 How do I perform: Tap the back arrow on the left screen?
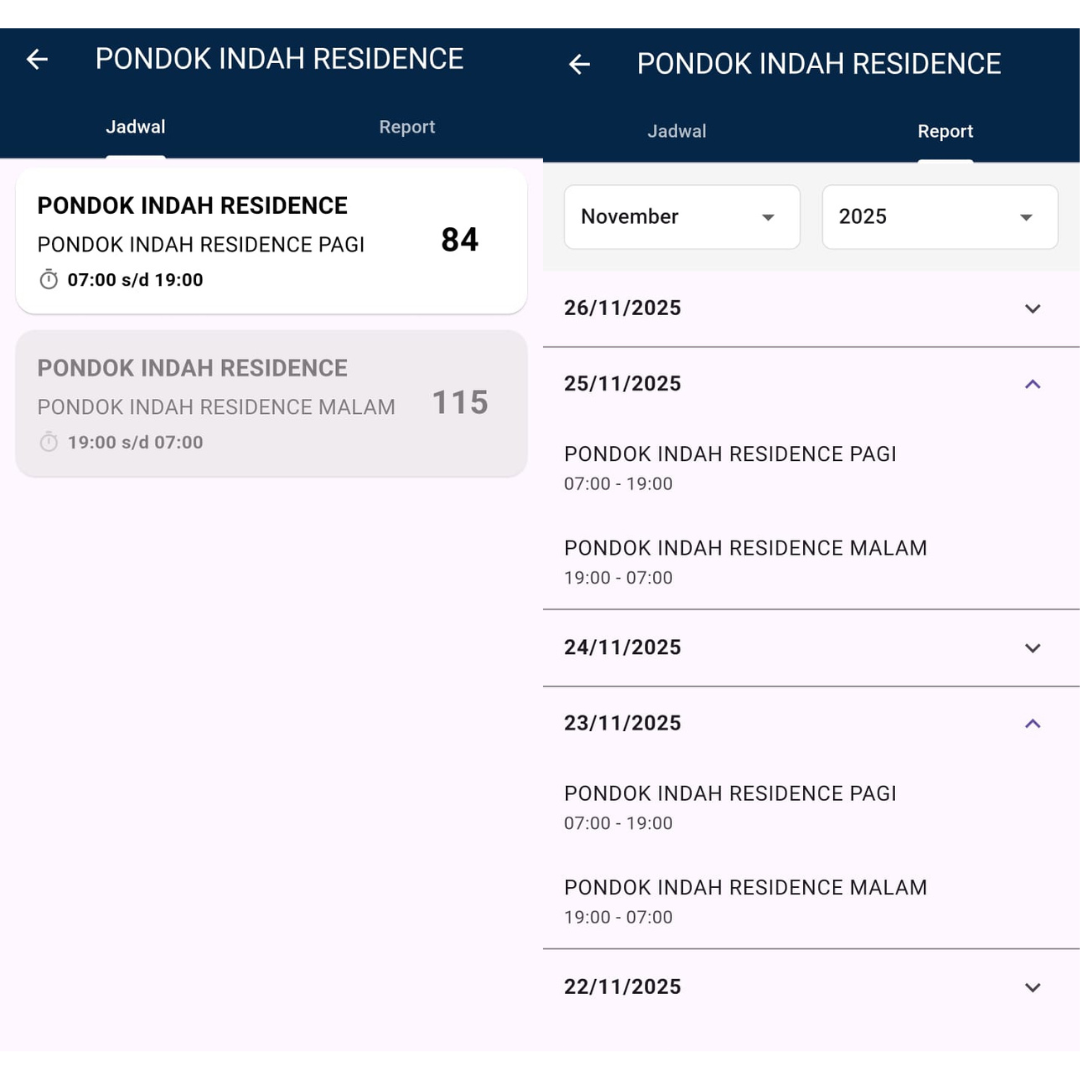pos(37,60)
